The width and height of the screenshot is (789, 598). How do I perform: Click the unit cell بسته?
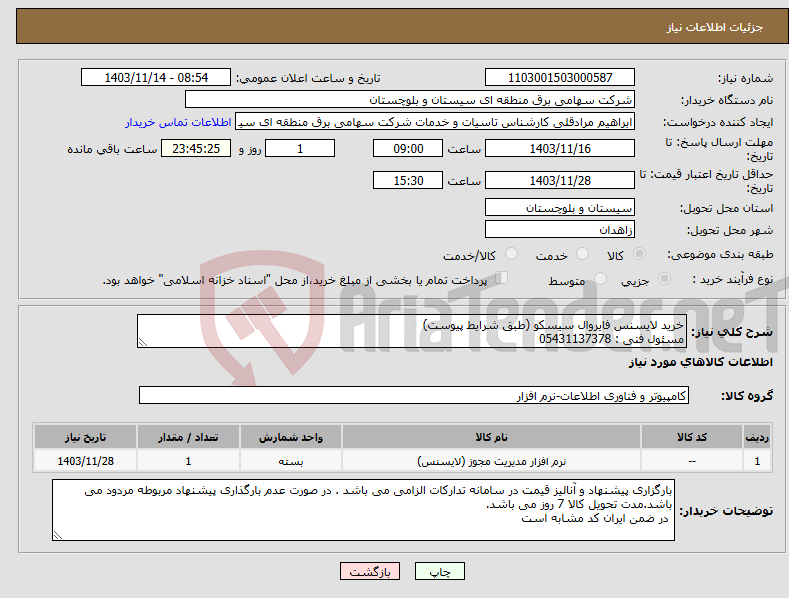pos(291,461)
